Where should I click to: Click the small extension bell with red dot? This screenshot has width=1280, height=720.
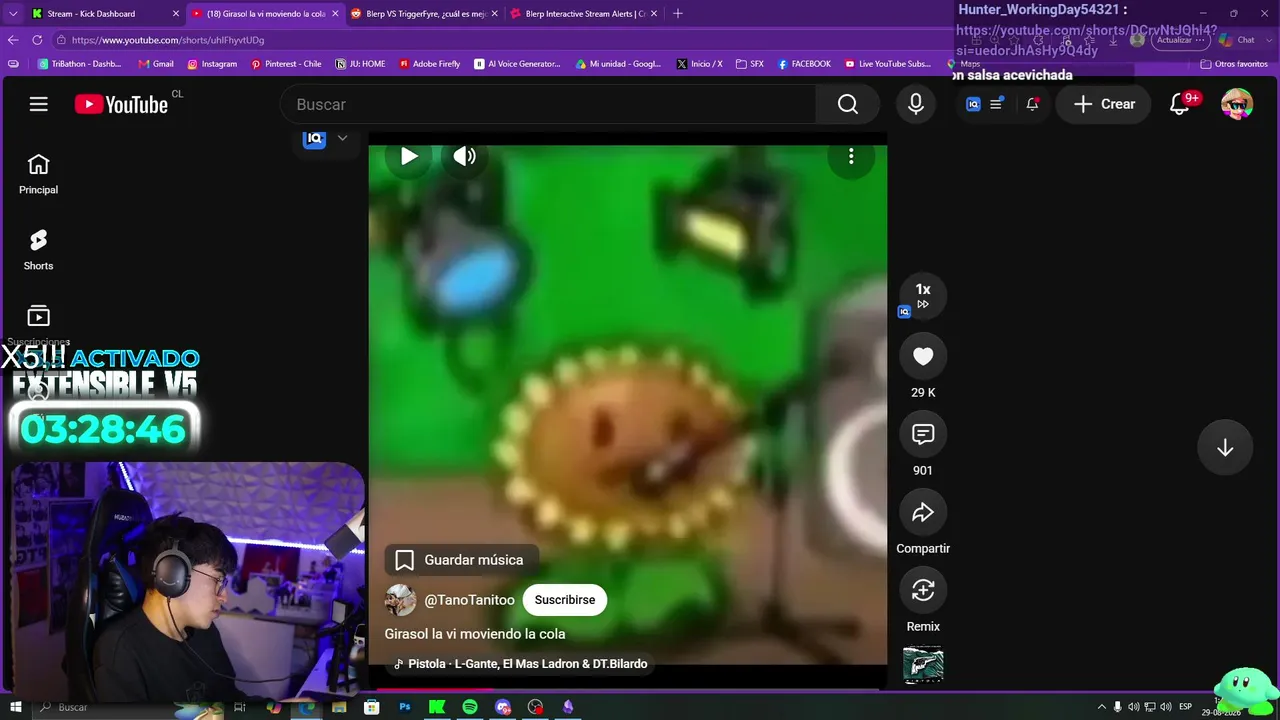click(1032, 104)
